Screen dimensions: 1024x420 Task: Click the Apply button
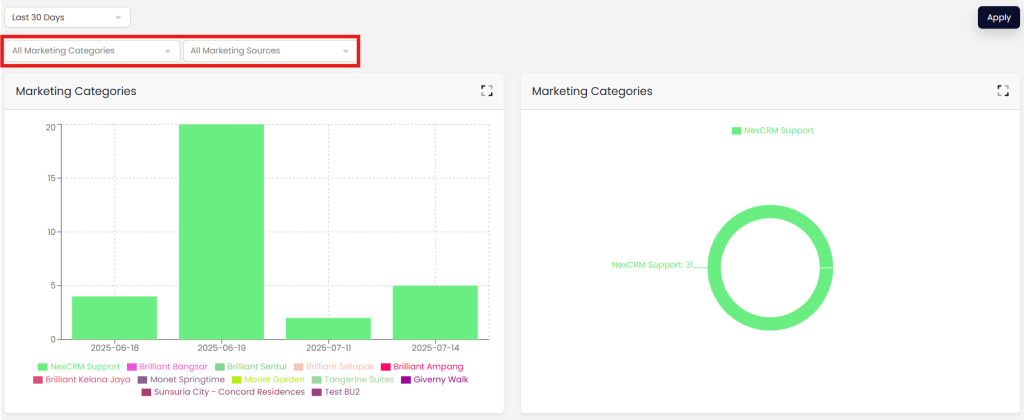pyautogui.click(x=998, y=18)
